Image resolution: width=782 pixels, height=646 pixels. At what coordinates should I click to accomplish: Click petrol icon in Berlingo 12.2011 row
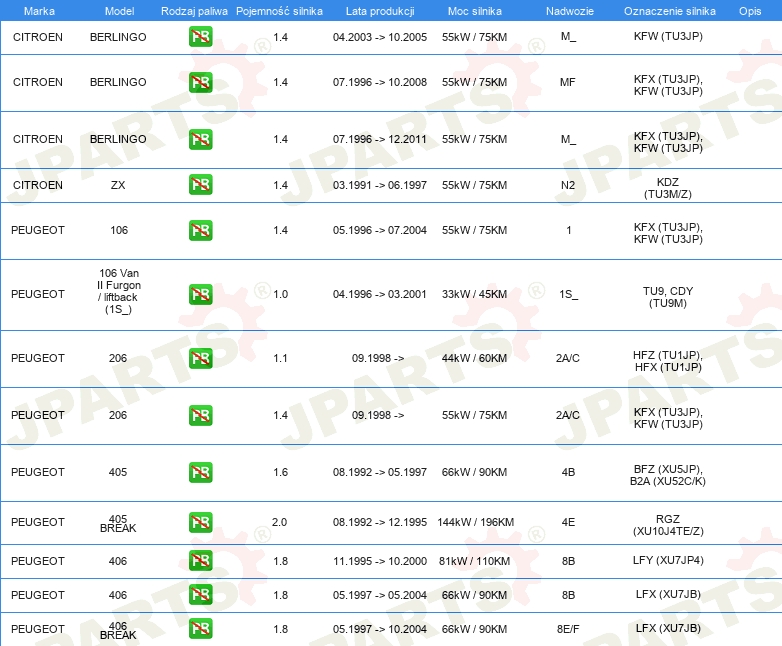click(x=200, y=139)
